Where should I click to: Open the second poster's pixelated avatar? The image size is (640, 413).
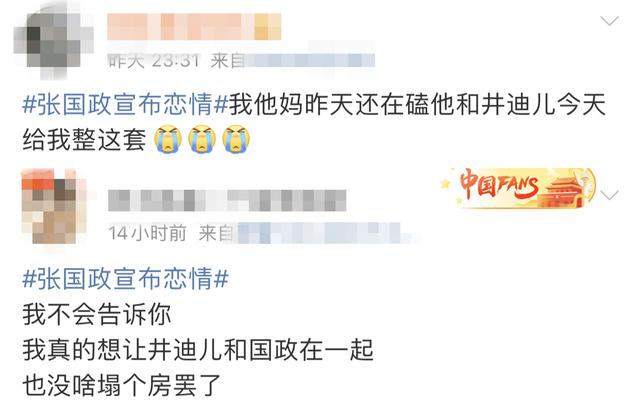point(54,206)
